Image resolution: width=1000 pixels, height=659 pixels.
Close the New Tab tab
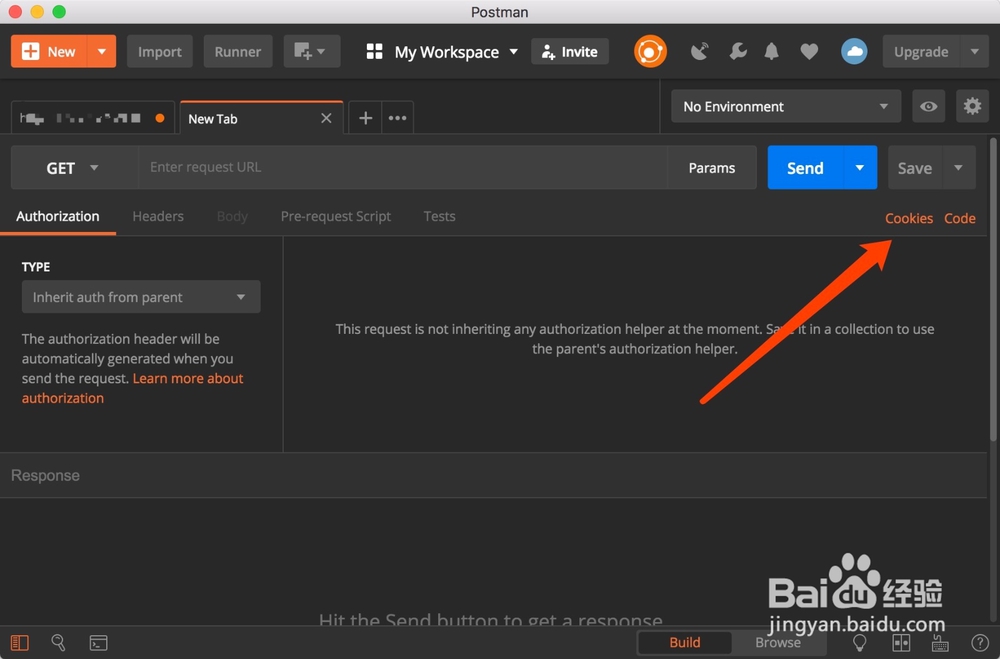coord(326,118)
